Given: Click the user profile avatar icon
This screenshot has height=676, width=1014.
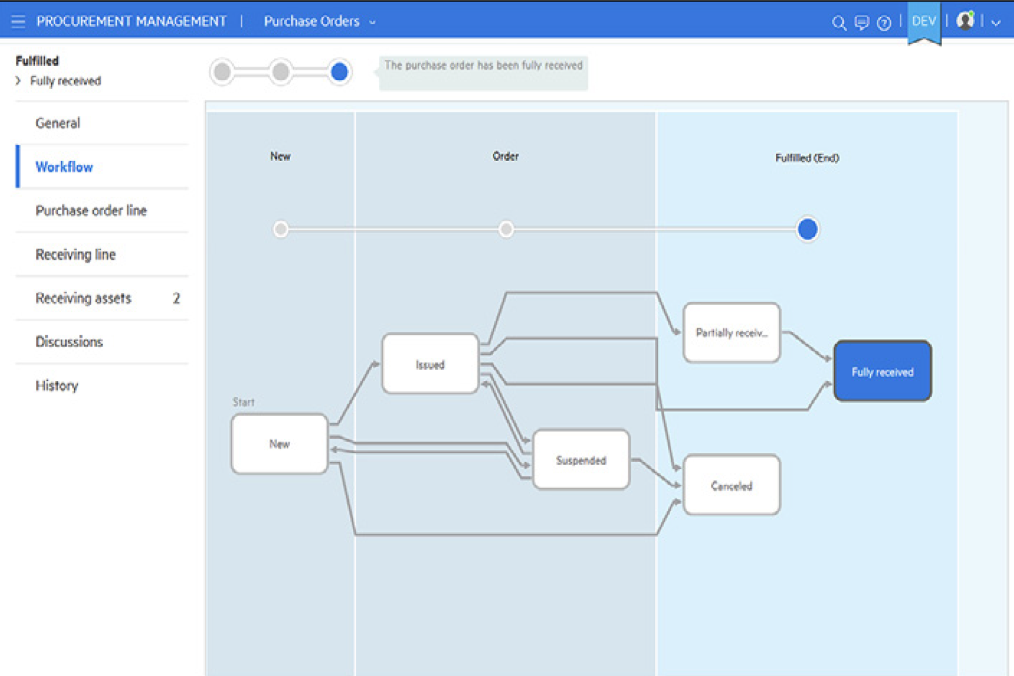Looking at the screenshot, I should click(x=963, y=19).
